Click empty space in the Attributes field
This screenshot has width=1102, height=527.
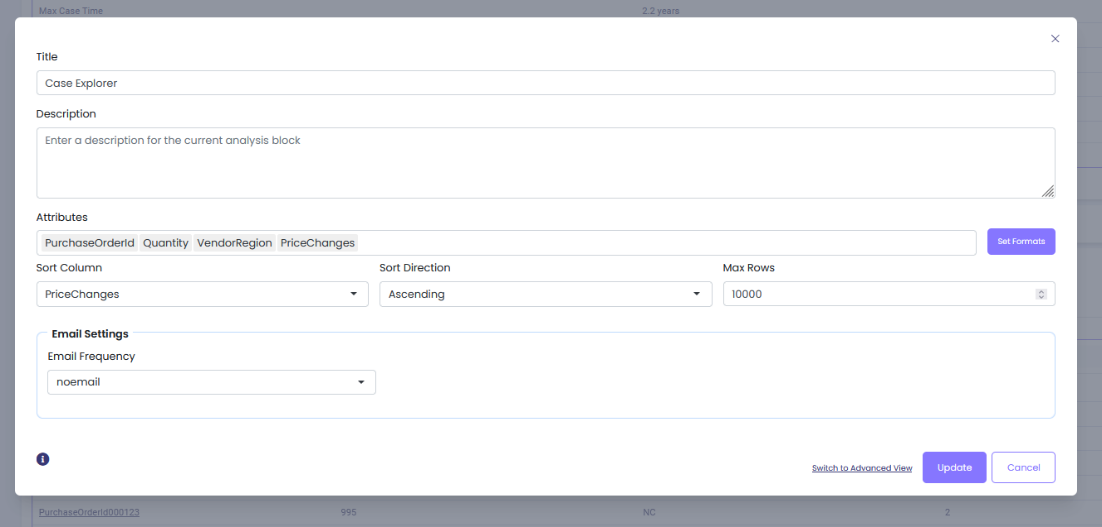(660, 243)
